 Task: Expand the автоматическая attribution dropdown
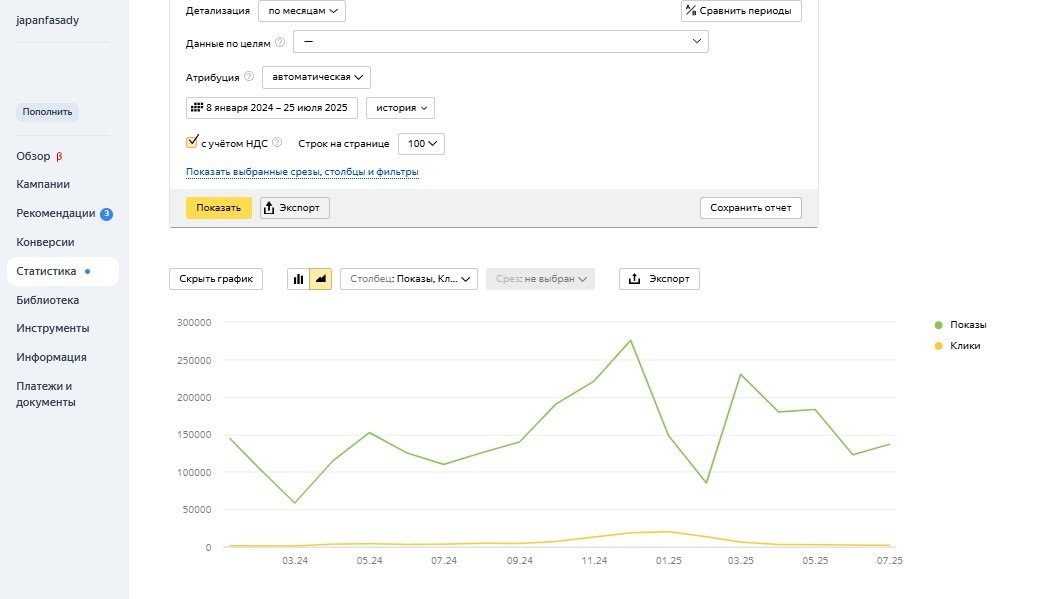[x=316, y=77]
